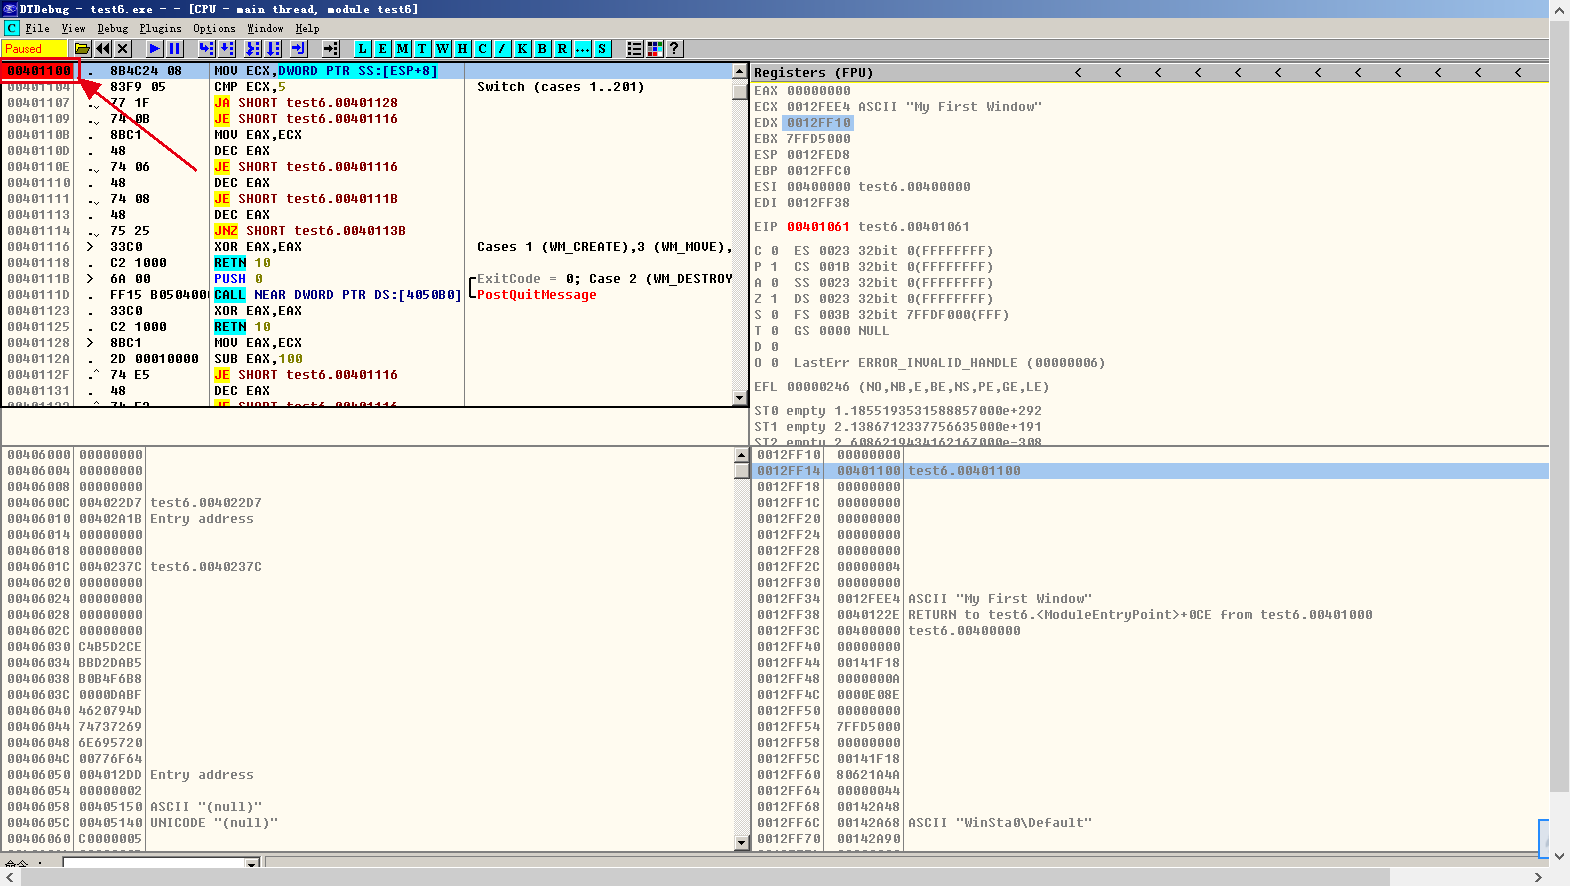Expand the command box dropdown arrow
Viewport: 1570px width, 886px height.
coord(252,862)
